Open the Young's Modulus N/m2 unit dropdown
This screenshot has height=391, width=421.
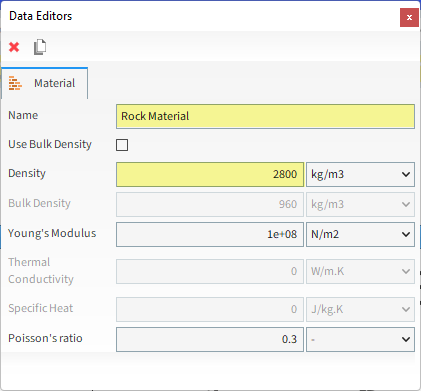360,234
